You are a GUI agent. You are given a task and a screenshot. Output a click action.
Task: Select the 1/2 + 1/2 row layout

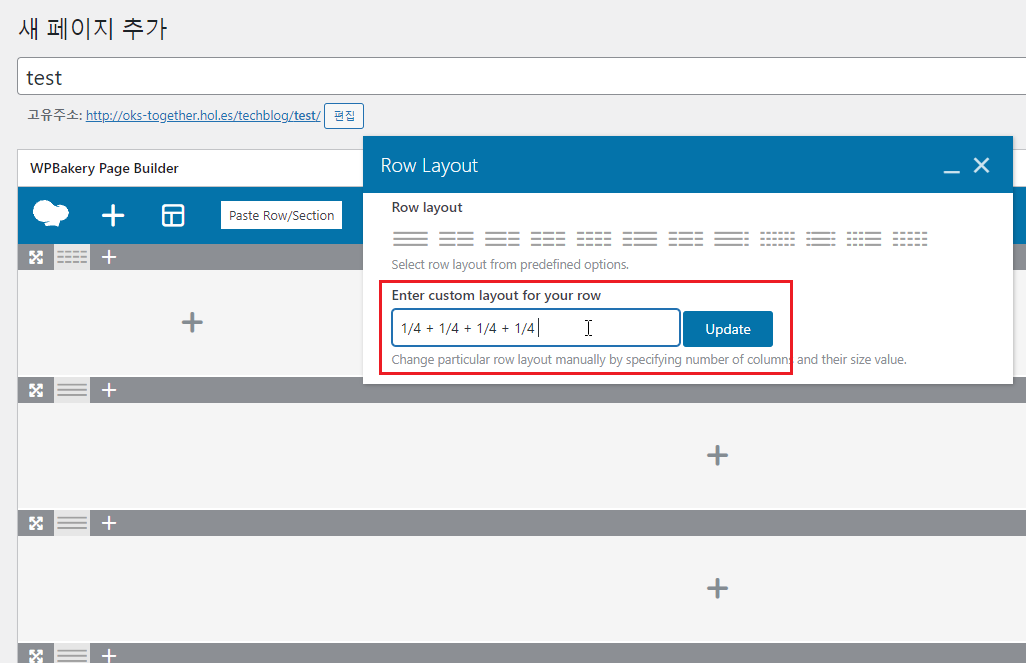tap(456, 239)
